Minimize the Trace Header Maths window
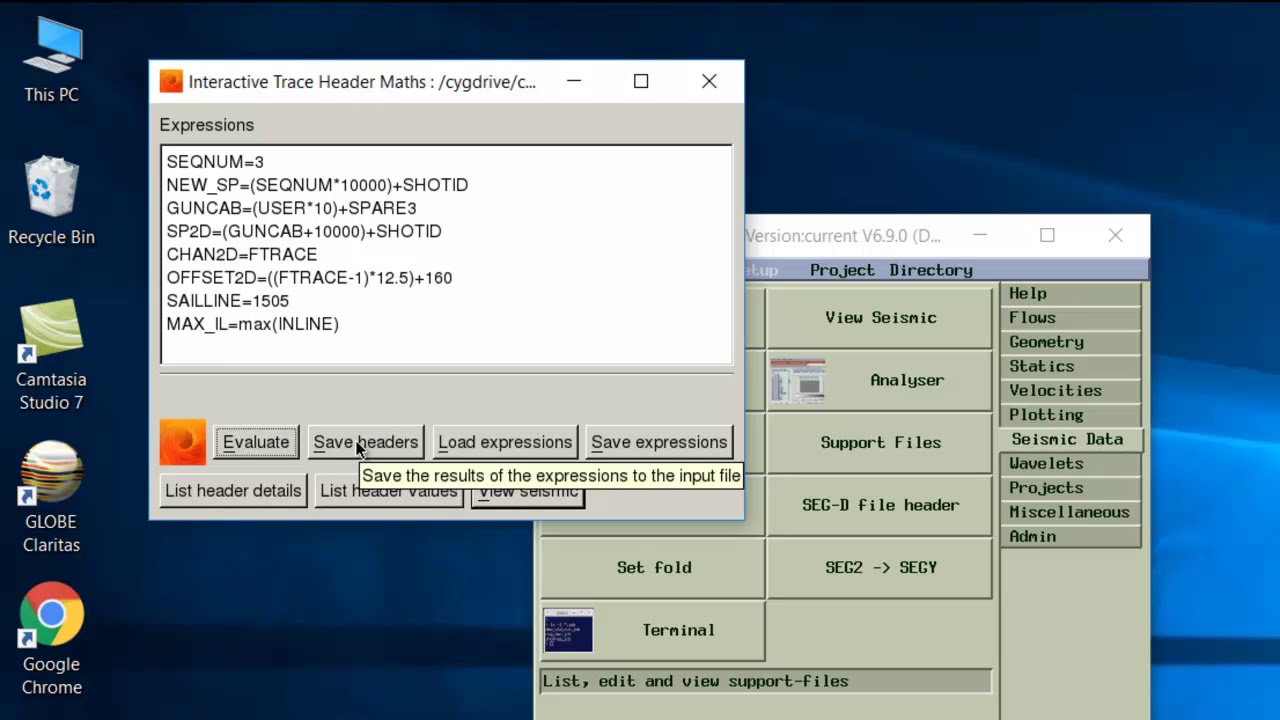Viewport: 1280px width, 720px height. (574, 82)
